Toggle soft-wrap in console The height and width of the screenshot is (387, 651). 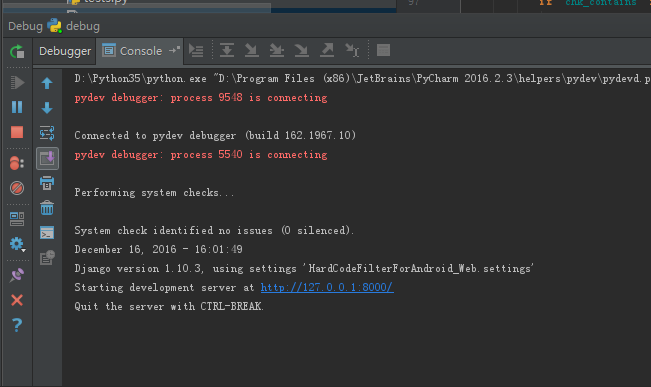click(x=47, y=133)
